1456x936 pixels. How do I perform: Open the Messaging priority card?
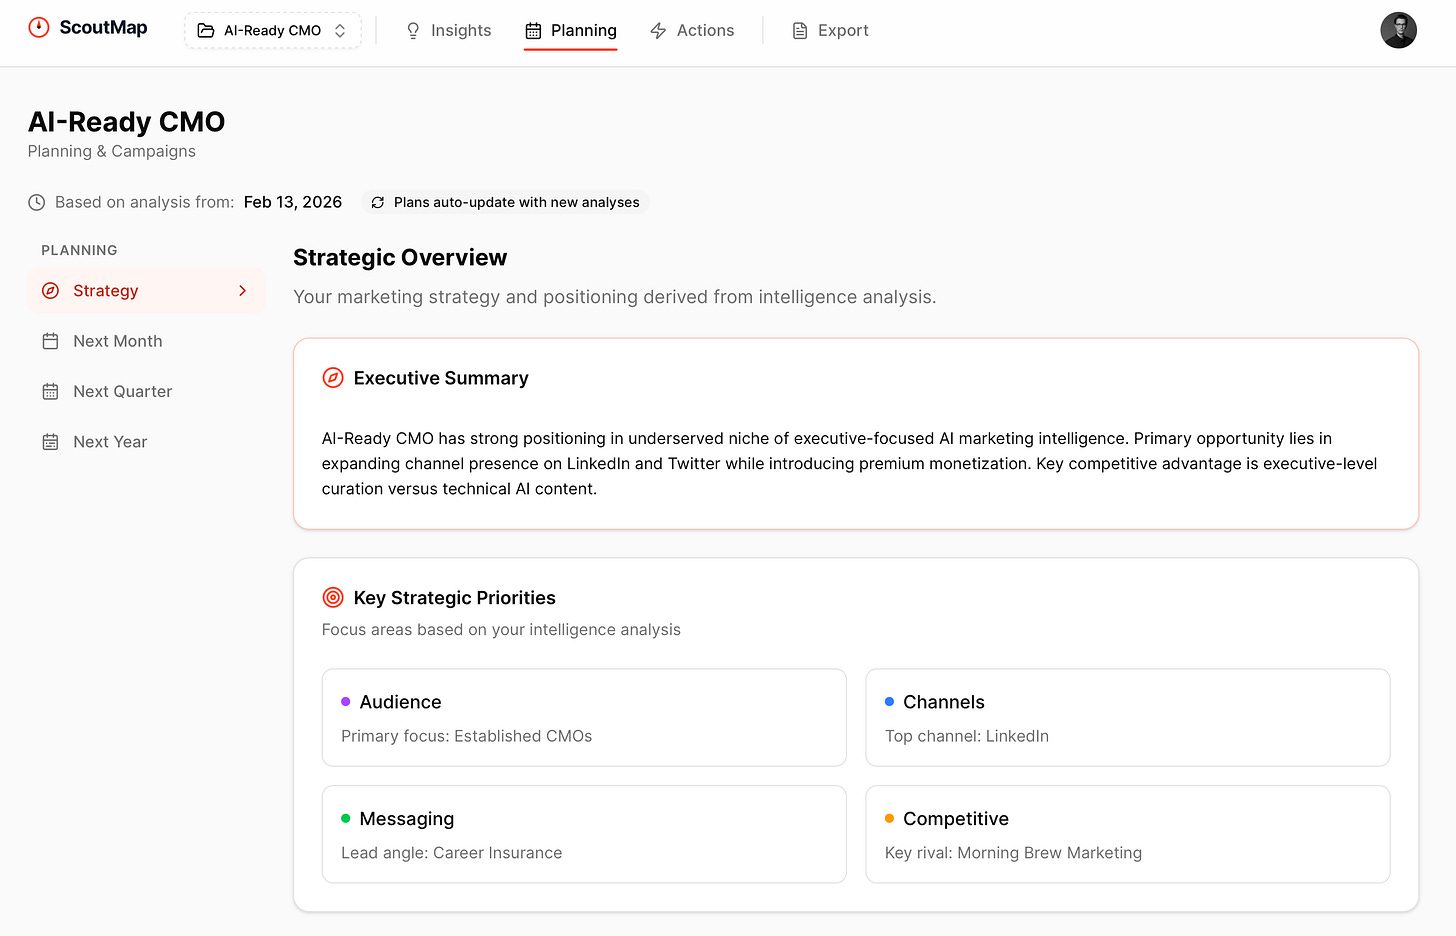click(x=584, y=835)
